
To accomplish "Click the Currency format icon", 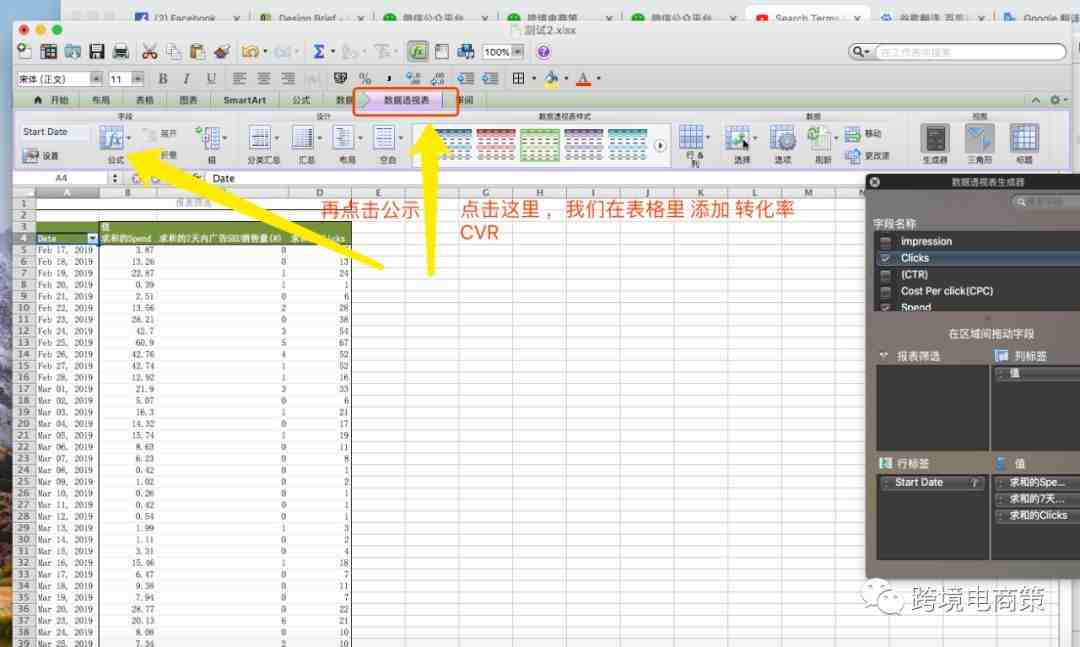I will click(x=340, y=79).
